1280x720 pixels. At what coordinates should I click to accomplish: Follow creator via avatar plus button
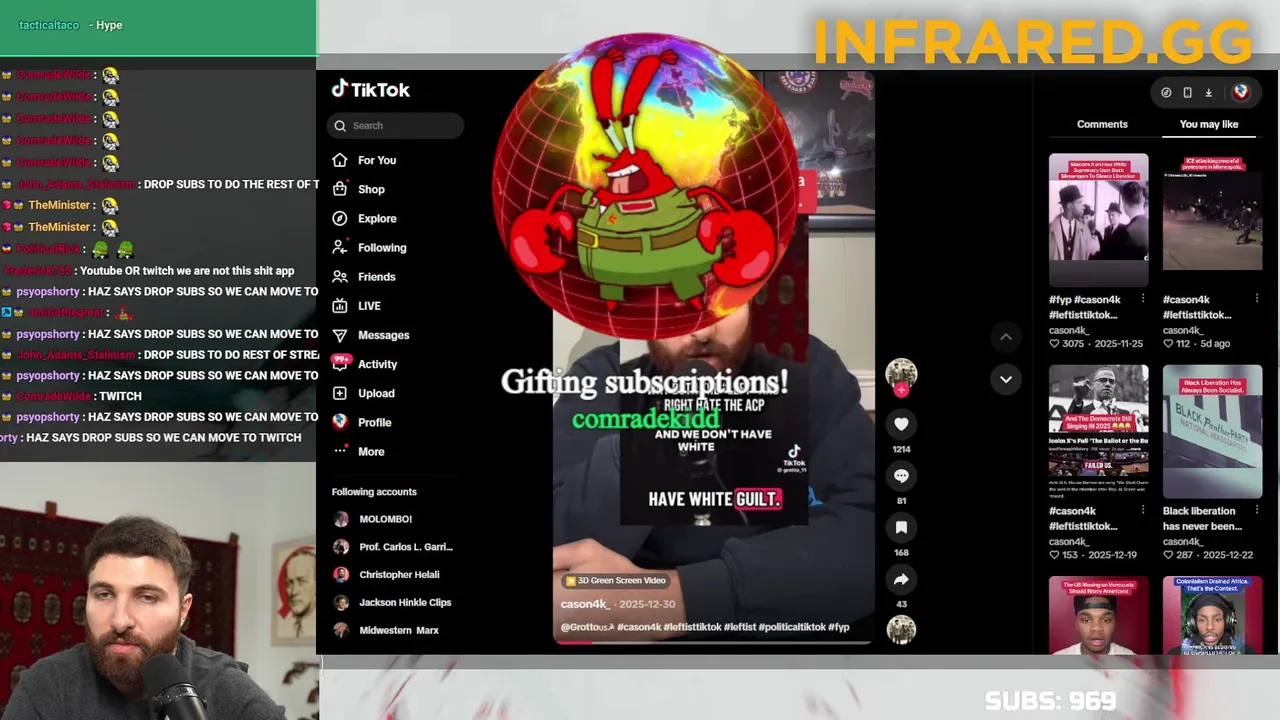point(901,391)
